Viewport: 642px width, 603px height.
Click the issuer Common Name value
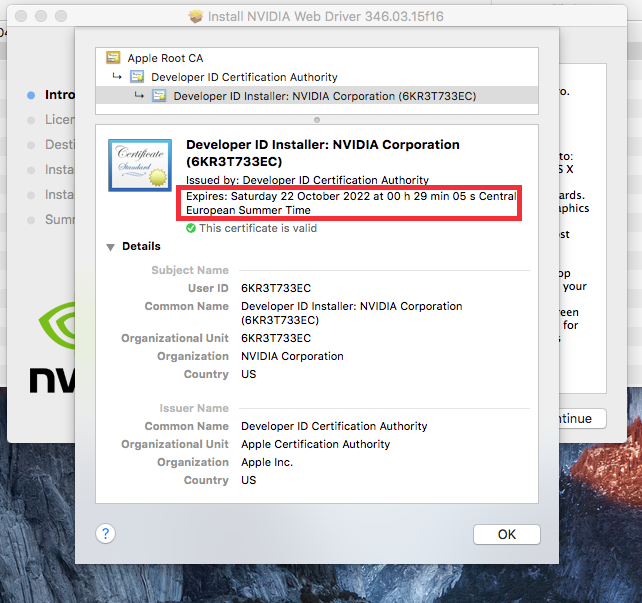click(334, 426)
